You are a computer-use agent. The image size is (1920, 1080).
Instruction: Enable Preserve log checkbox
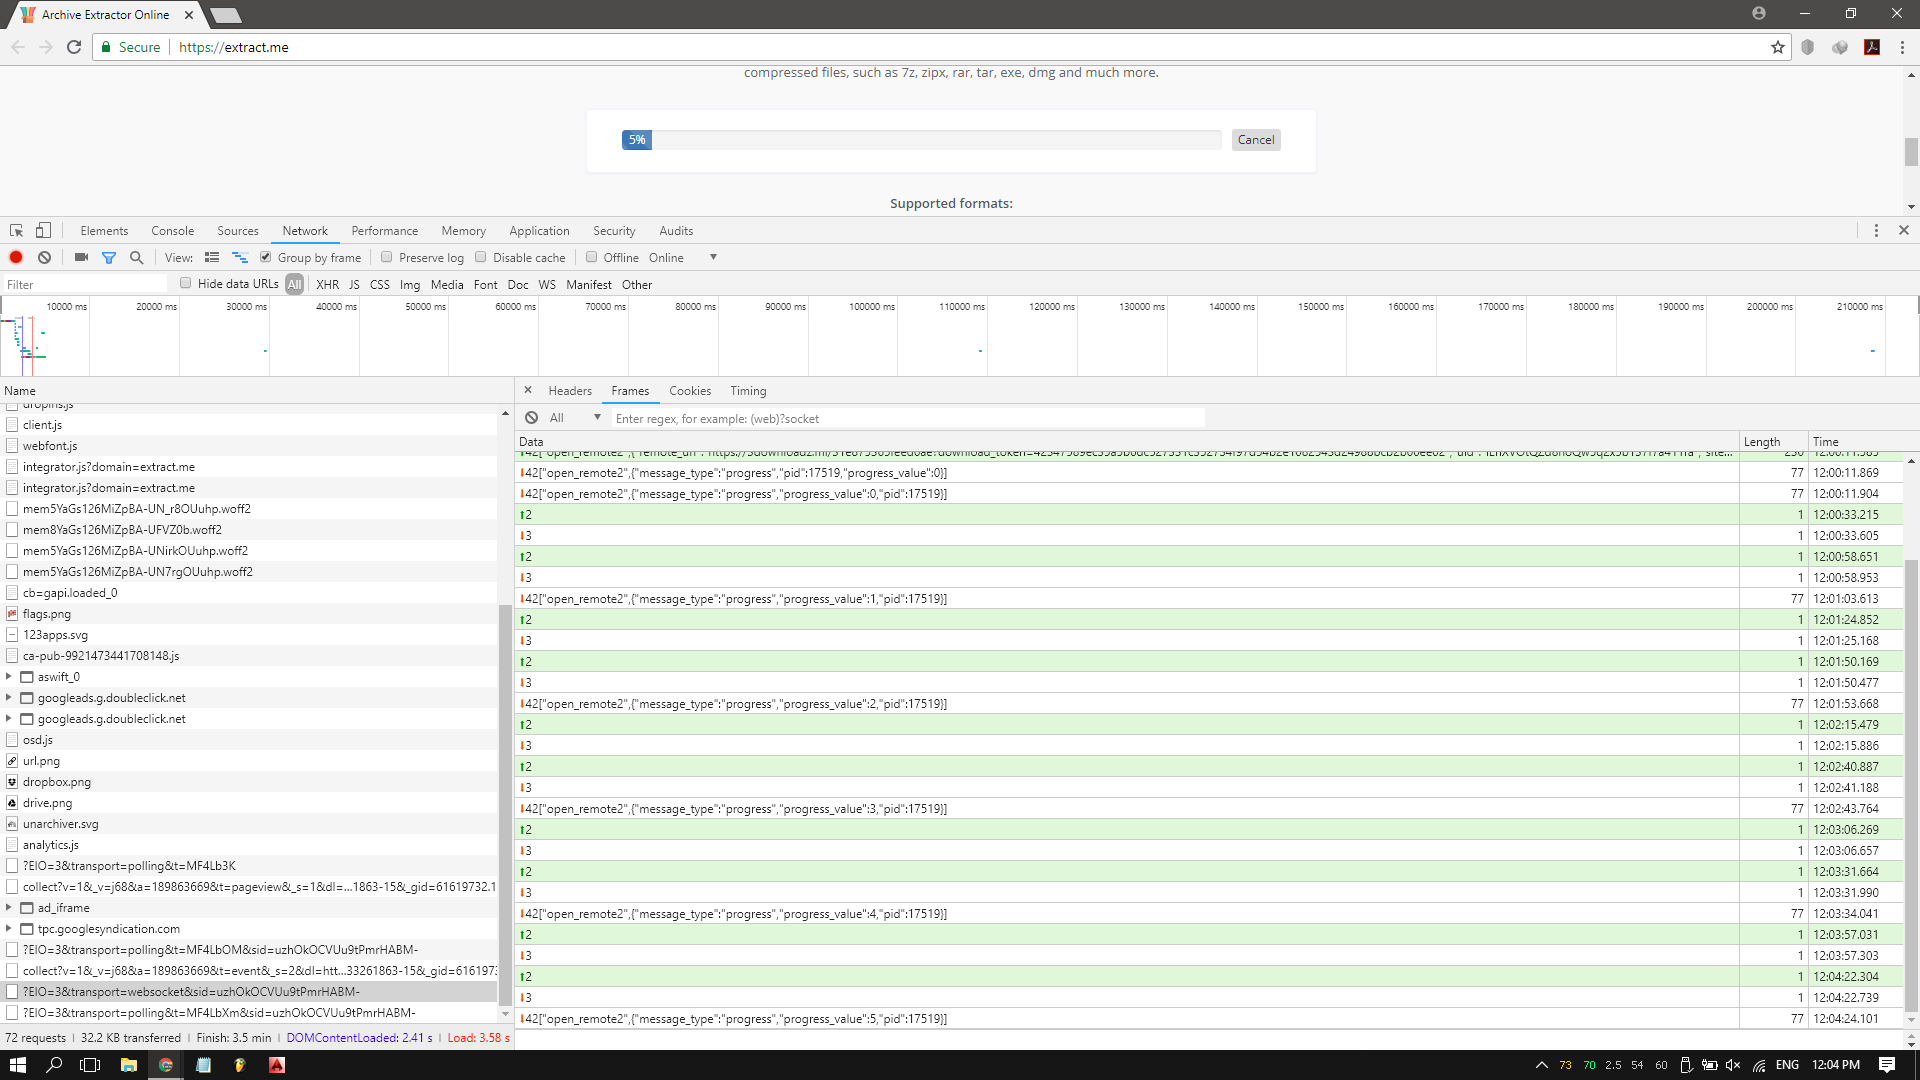[387, 257]
